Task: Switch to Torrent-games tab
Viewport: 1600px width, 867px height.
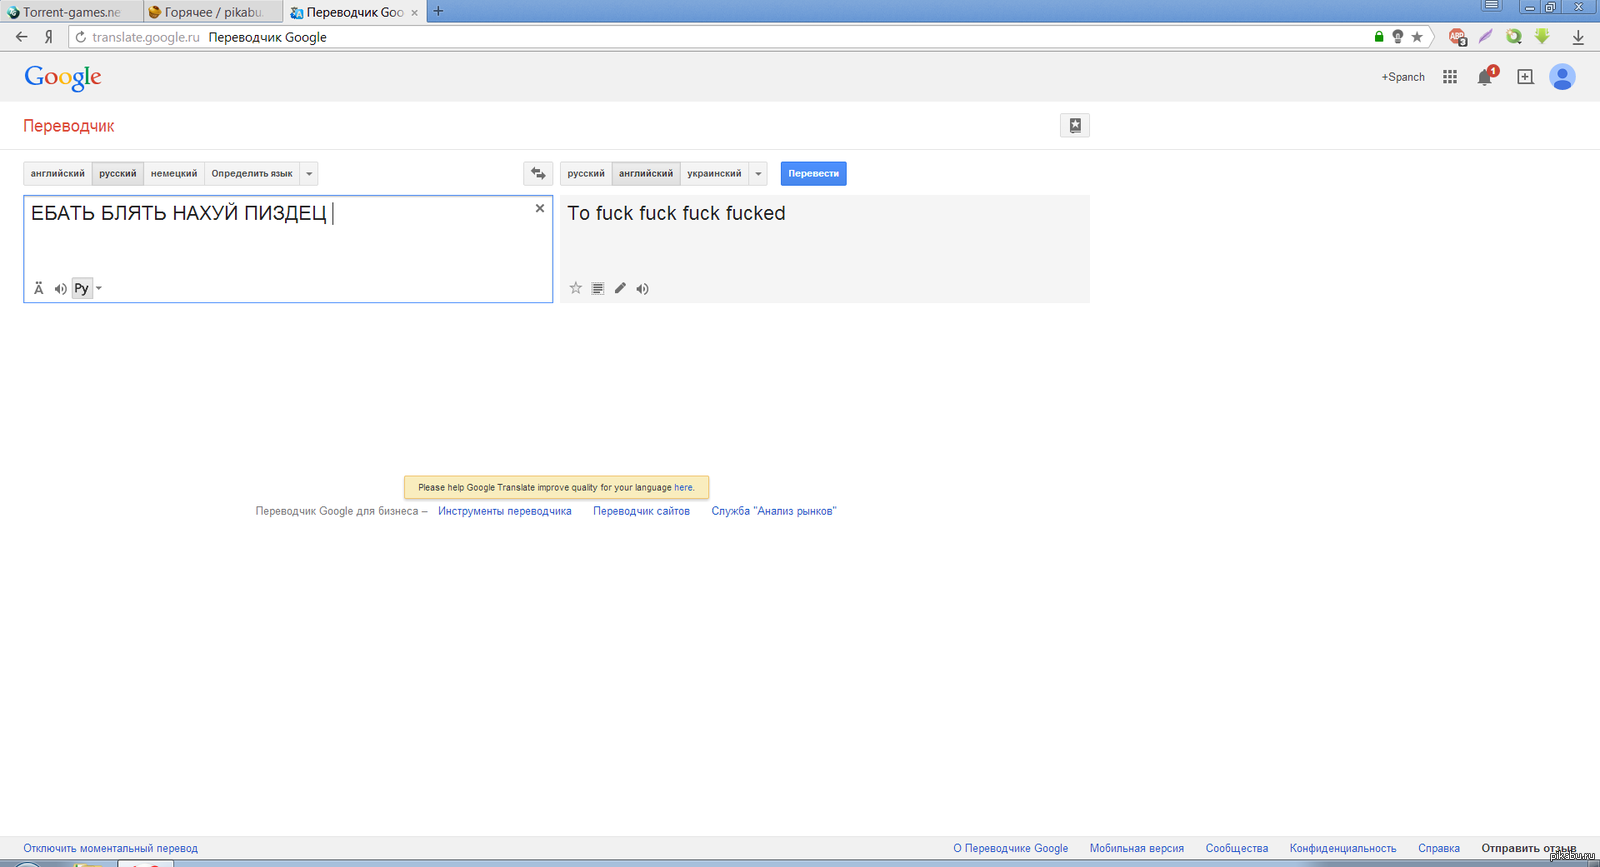Action: coord(70,12)
